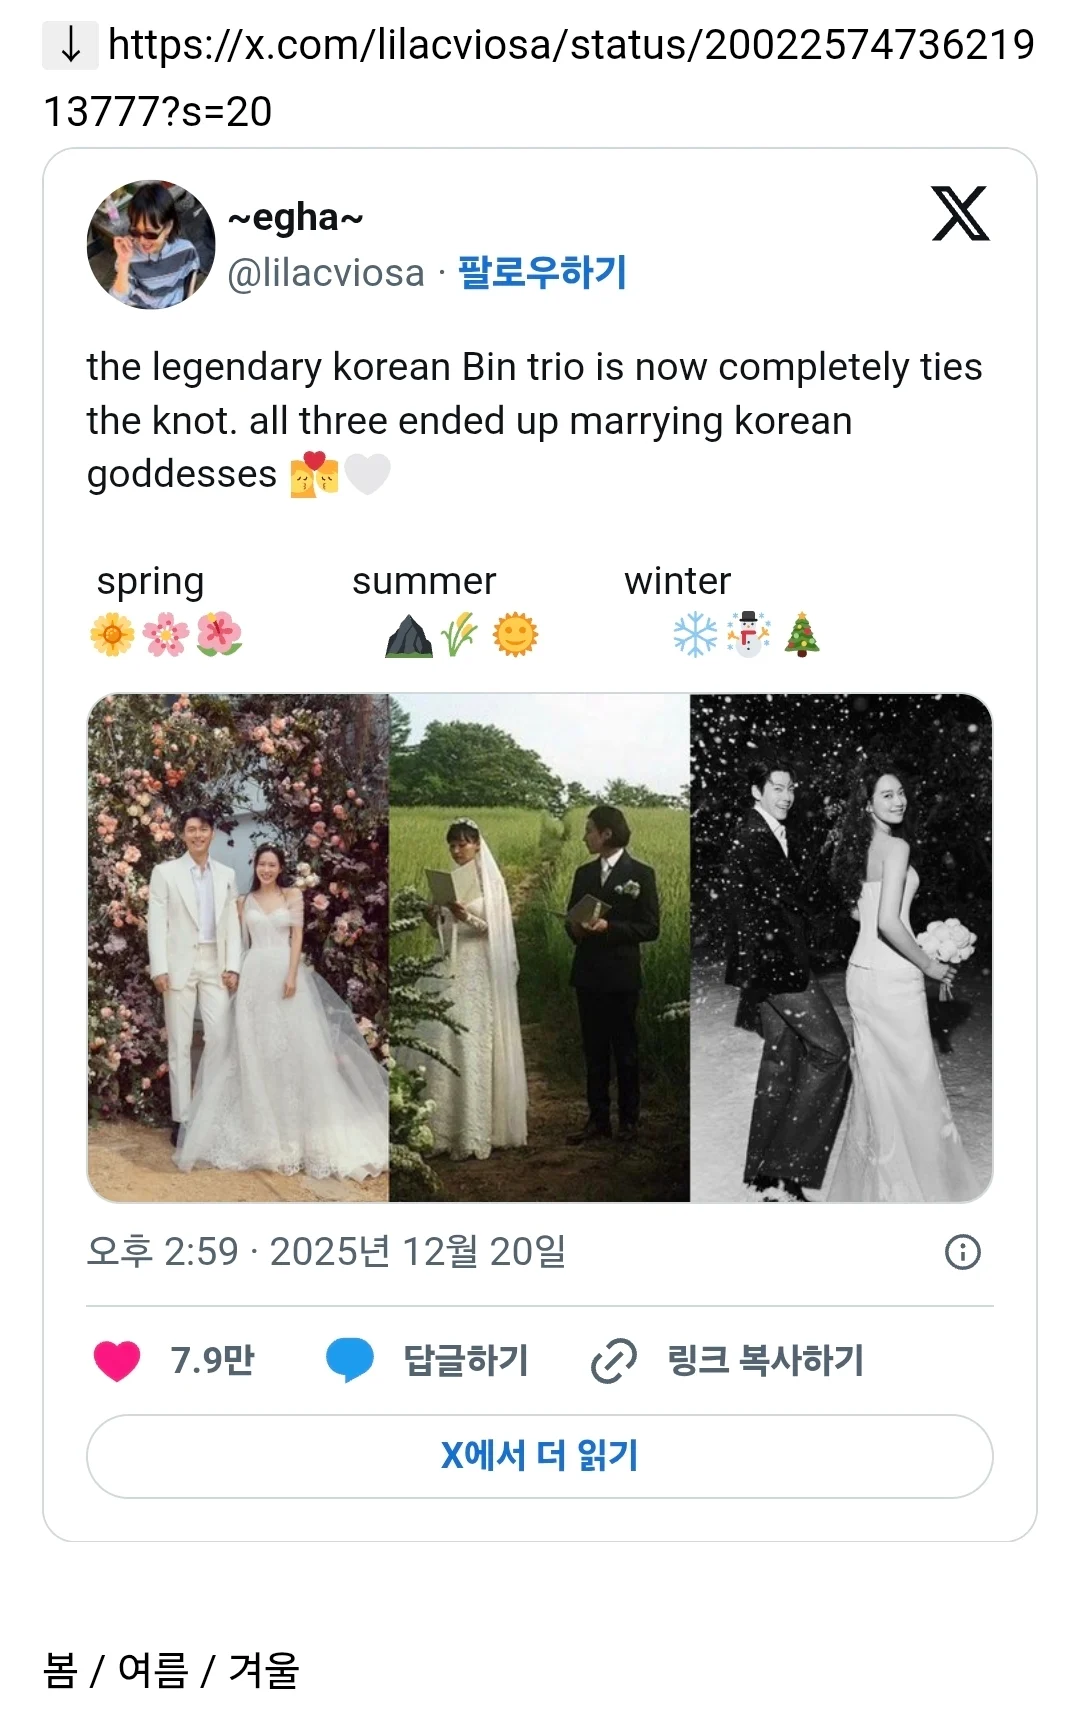Click the @lilacviosa handle
1080x1721 pixels.
[326, 273]
